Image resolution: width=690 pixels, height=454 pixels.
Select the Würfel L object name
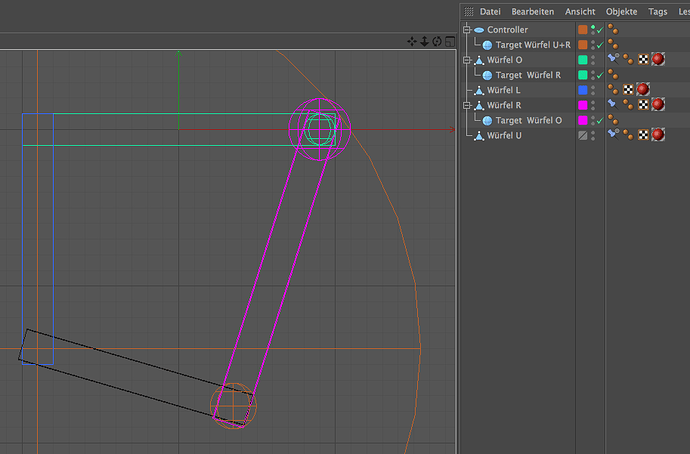click(503, 90)
